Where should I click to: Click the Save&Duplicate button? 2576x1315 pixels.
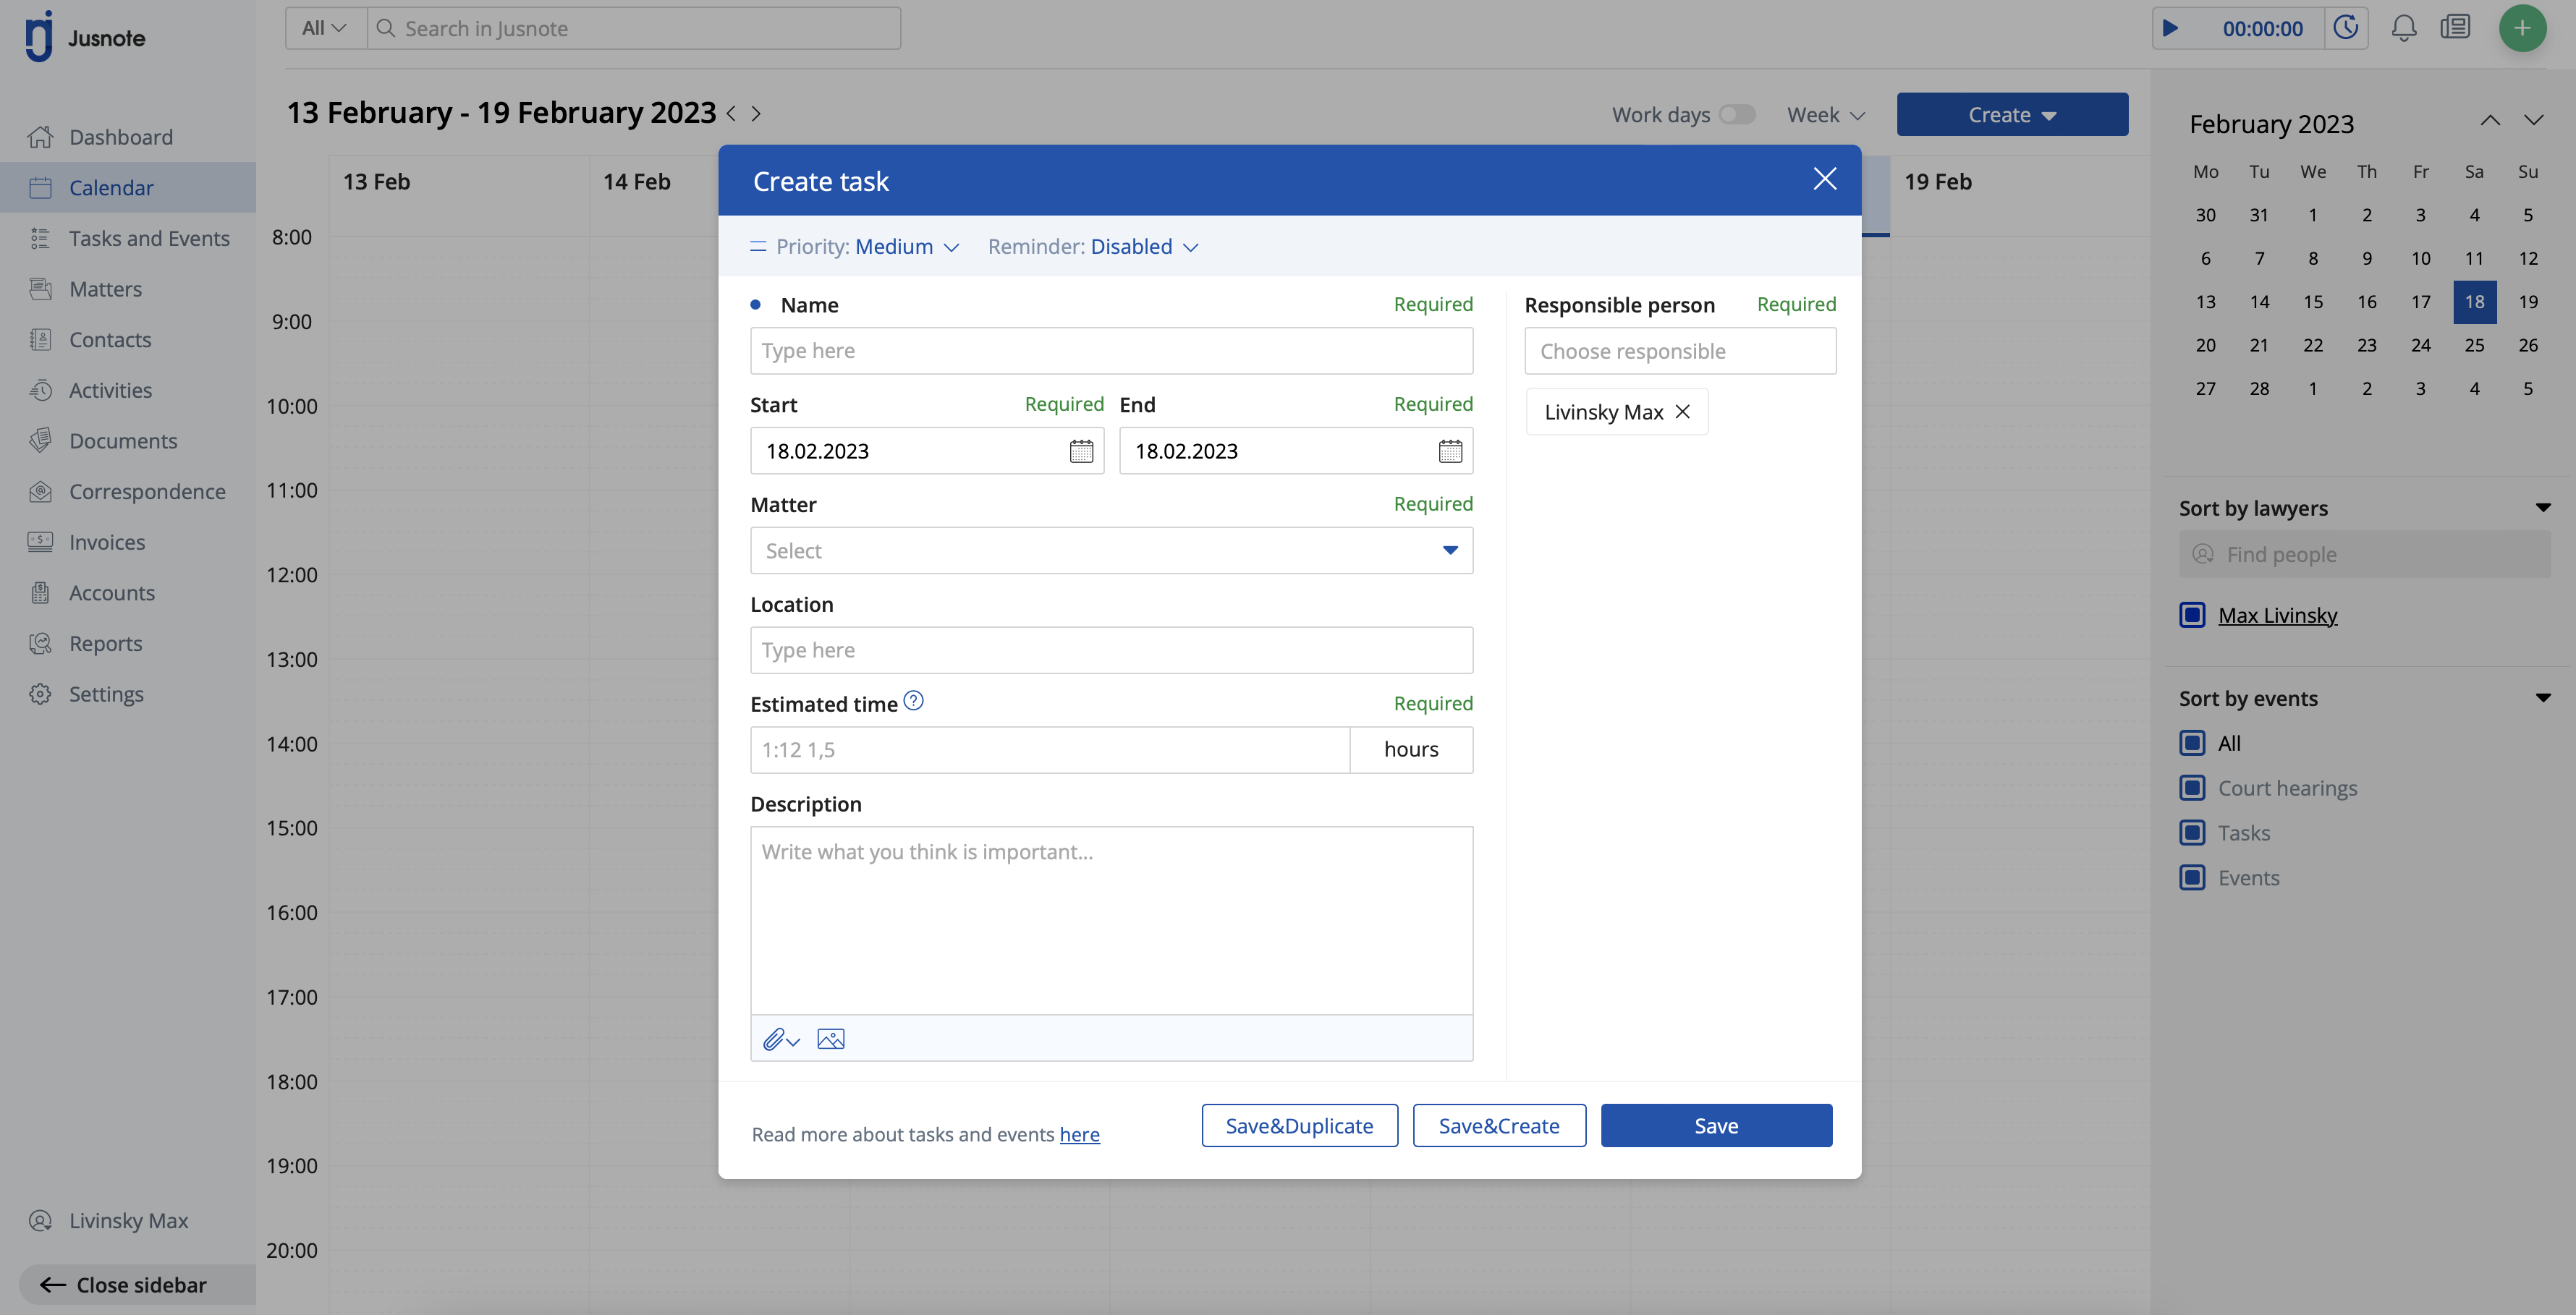coord(1299,1126)
